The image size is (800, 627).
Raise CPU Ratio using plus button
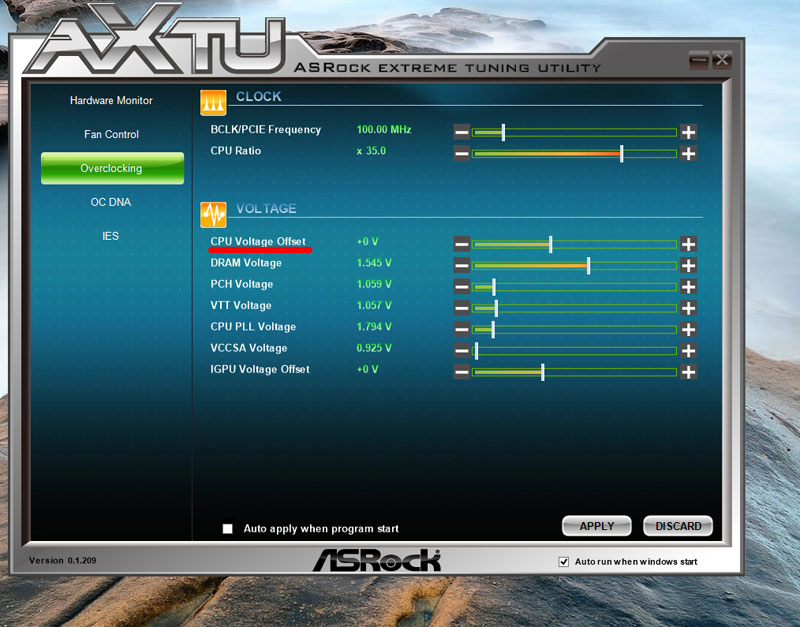pos(688,154)
